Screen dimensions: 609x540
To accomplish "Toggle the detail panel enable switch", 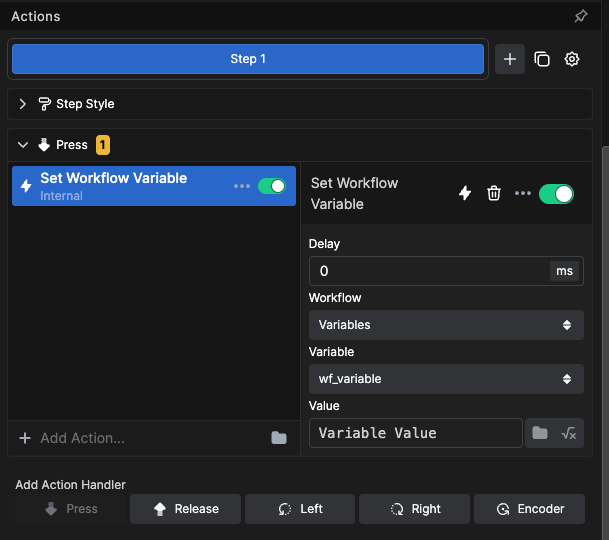I will tap(556, 194).
